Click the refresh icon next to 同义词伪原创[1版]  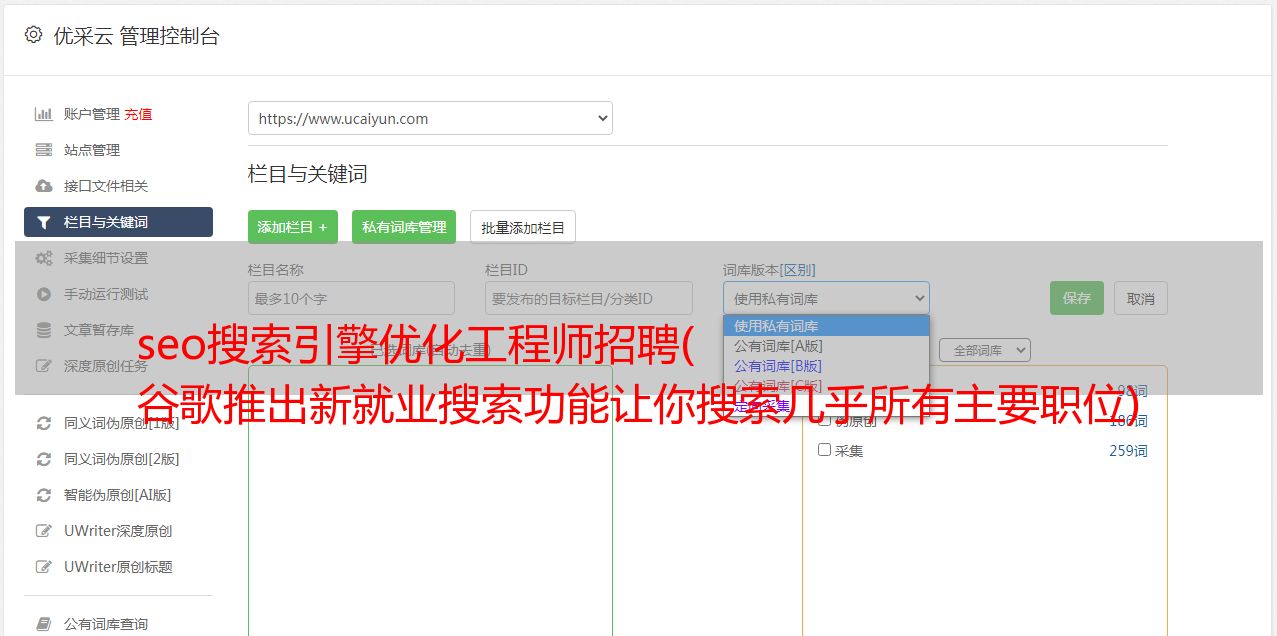44,423
